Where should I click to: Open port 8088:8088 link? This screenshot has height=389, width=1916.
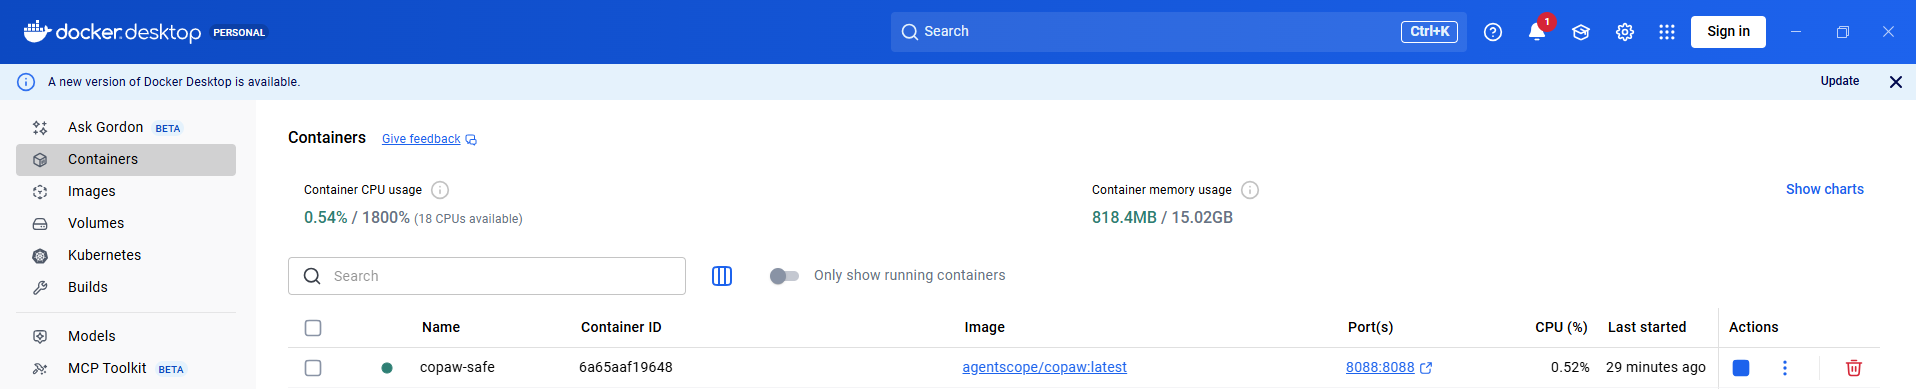(x=1380, y=367)
